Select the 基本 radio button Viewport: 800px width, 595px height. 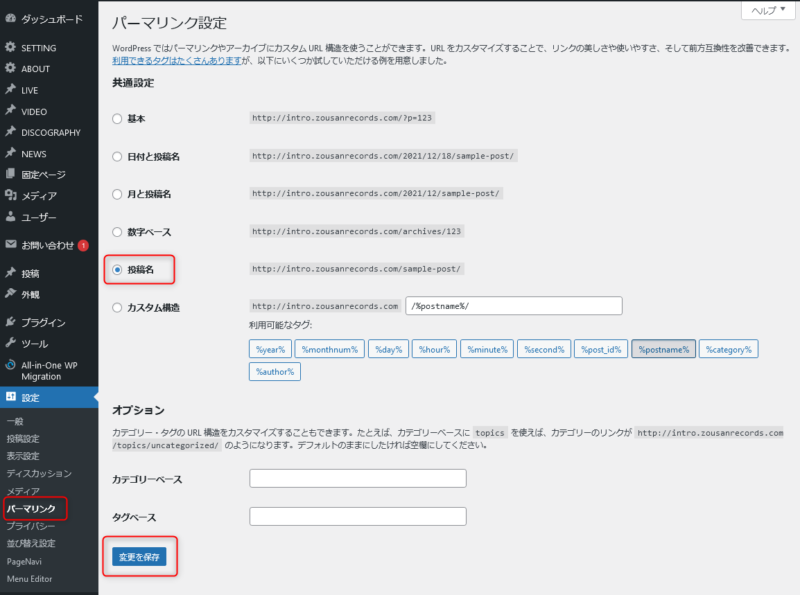point(118,118)
